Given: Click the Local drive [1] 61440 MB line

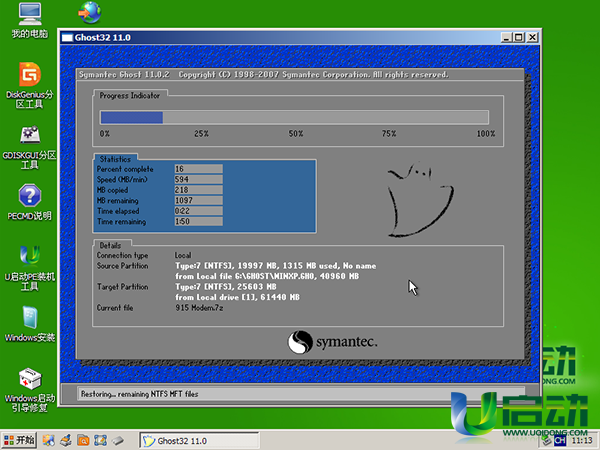Looking at the screenshot, I should click(x=237, y=297).
